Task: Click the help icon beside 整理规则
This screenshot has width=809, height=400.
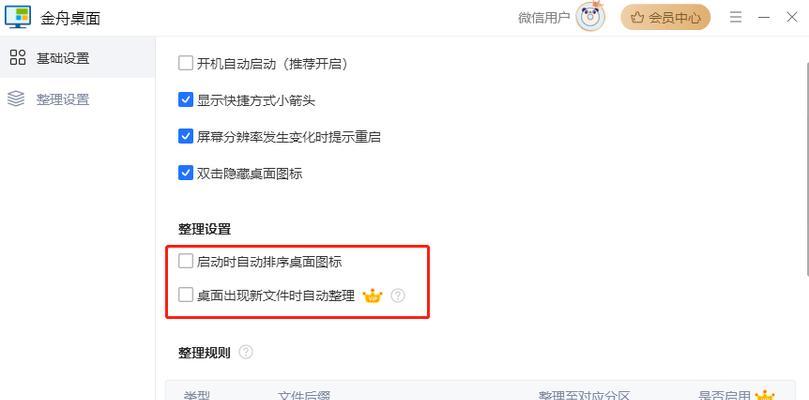Action: (246, 352)
